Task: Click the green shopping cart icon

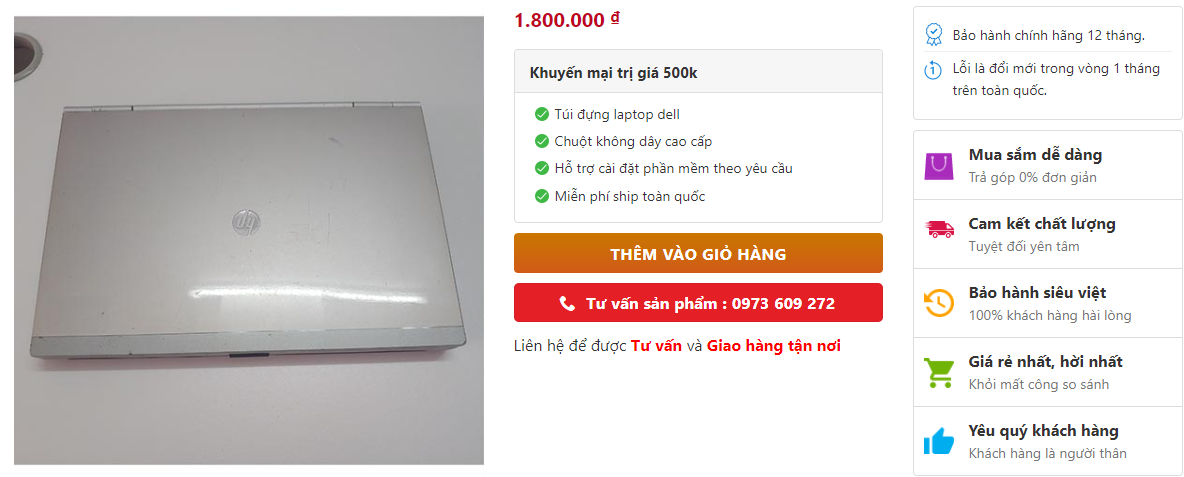Action: tap(939, 372)
